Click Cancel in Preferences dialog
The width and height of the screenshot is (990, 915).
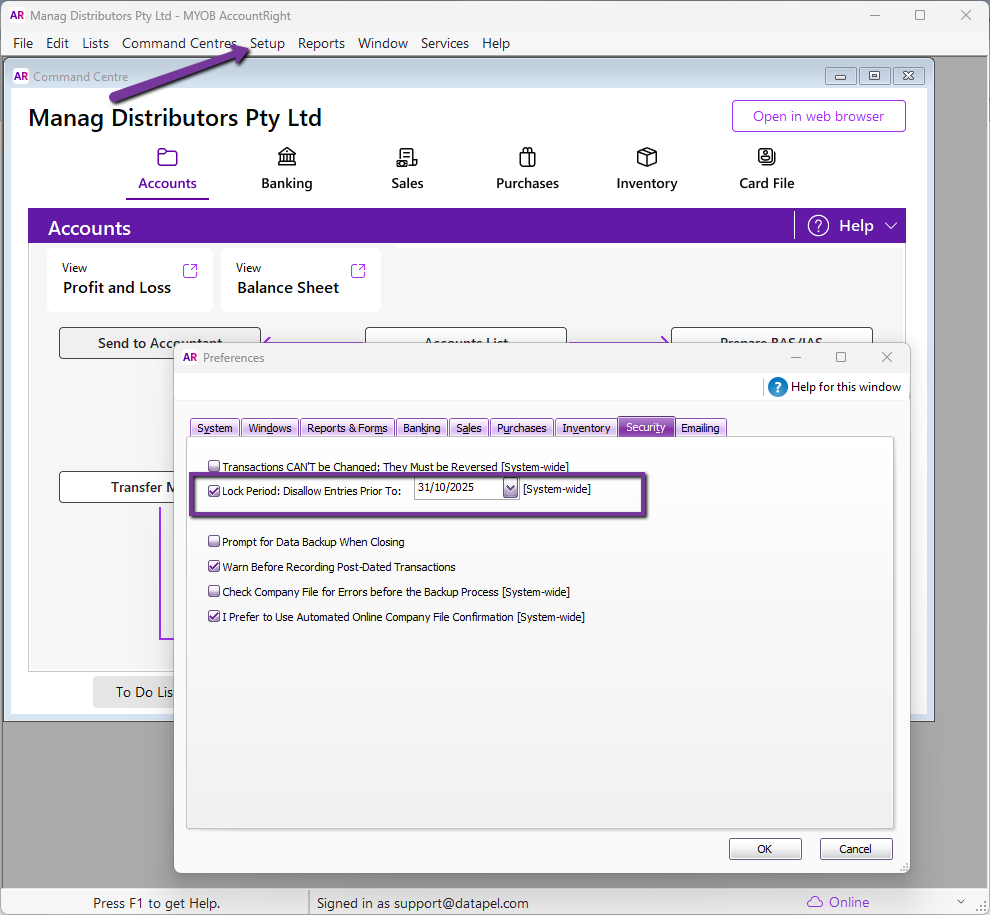[x=856, y=849]
